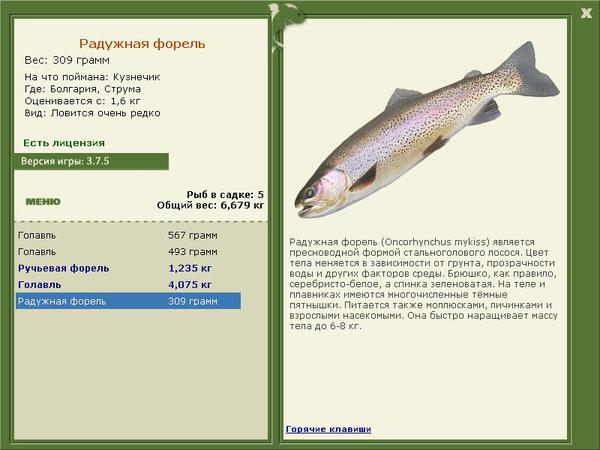Click the Рыб в садке: 5 counter
The width and height of the screenshot is (600, 450).
225,195
